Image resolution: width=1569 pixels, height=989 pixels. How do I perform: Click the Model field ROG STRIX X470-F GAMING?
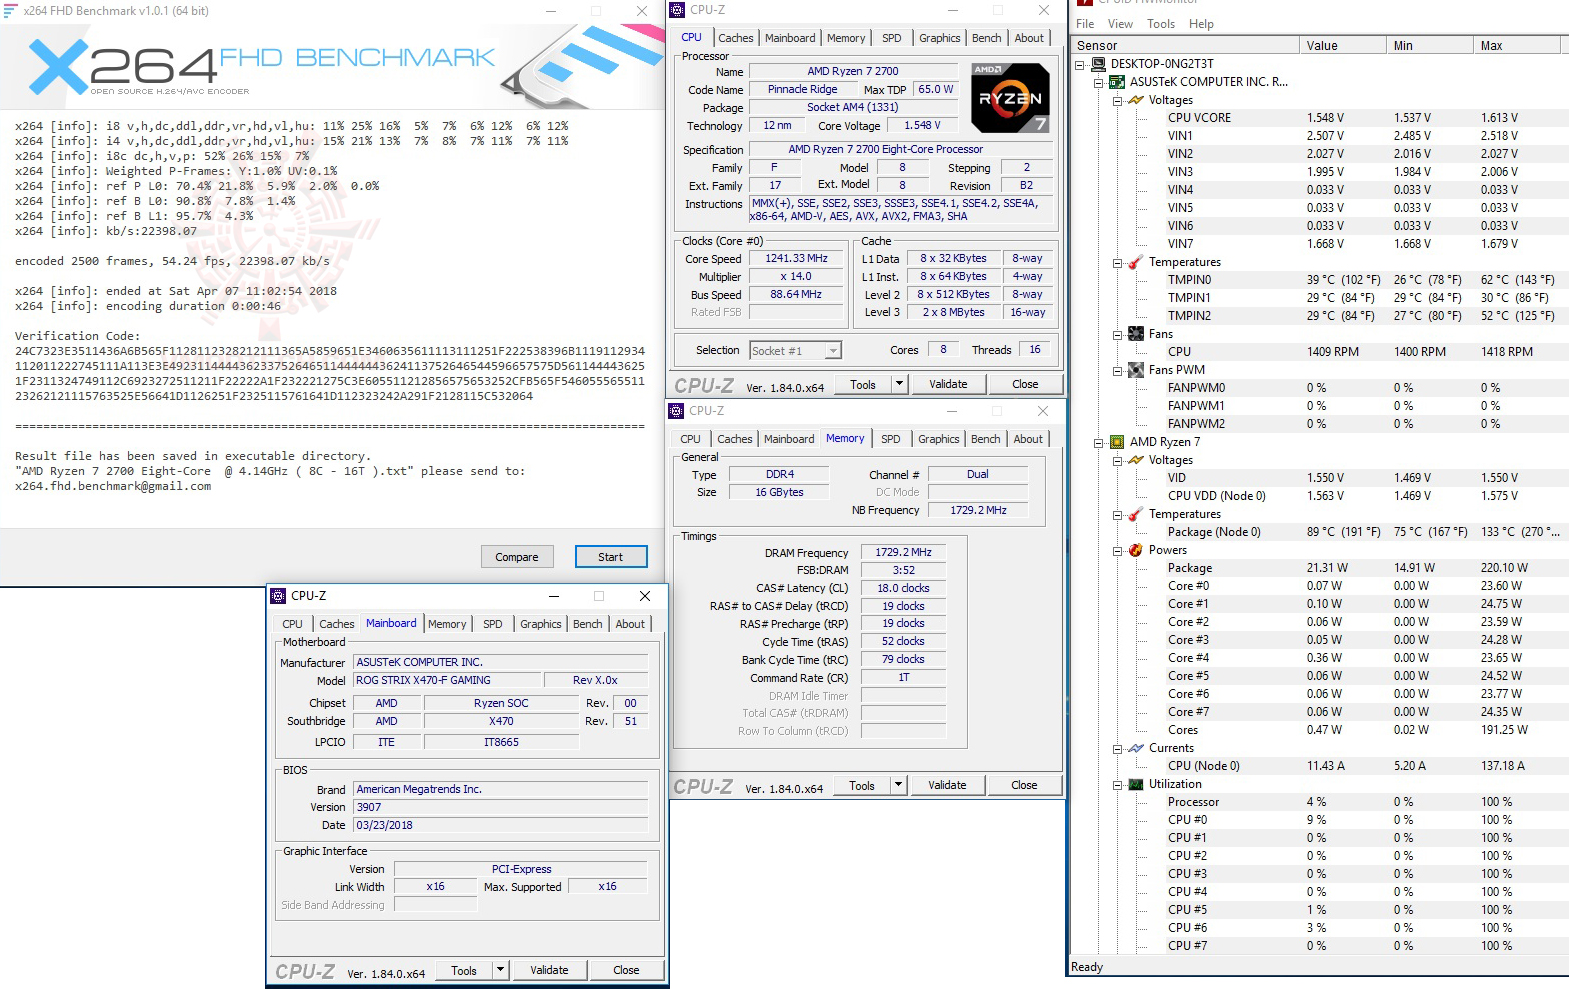(446, 680)
